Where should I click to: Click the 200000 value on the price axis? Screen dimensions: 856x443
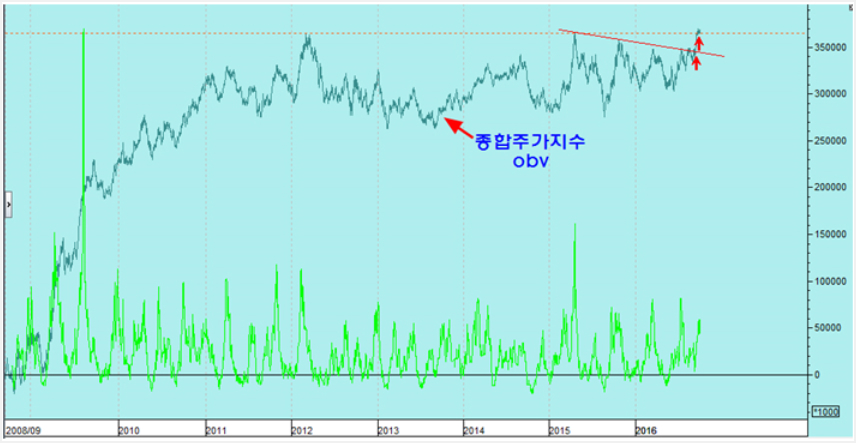click(x=825, y=187)
